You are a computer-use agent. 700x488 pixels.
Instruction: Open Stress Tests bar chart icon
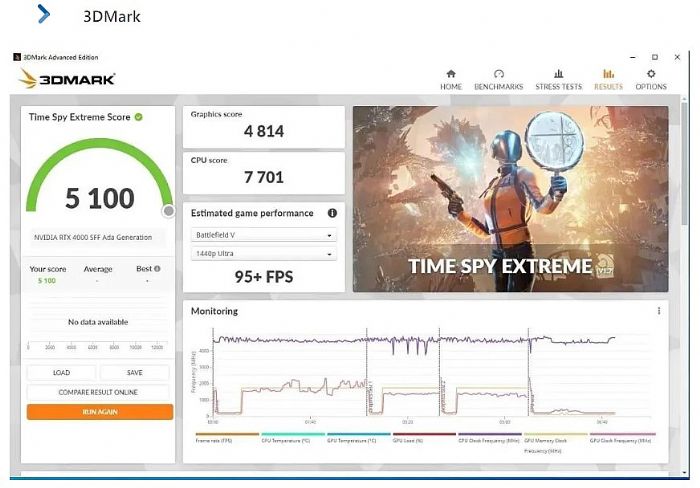coord(558,74)
